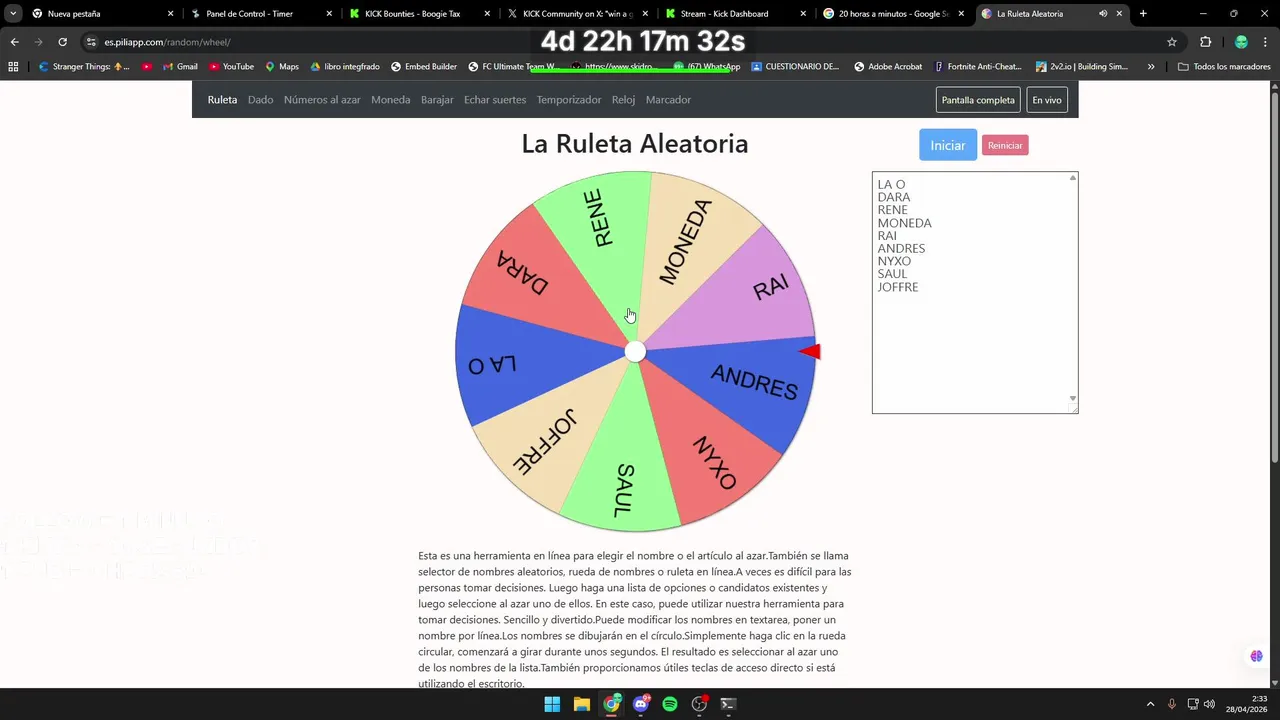The width and height of the screenshot is (1280, 720).
Task: Reload the page with the refresh icon
Action: point(62,42)
